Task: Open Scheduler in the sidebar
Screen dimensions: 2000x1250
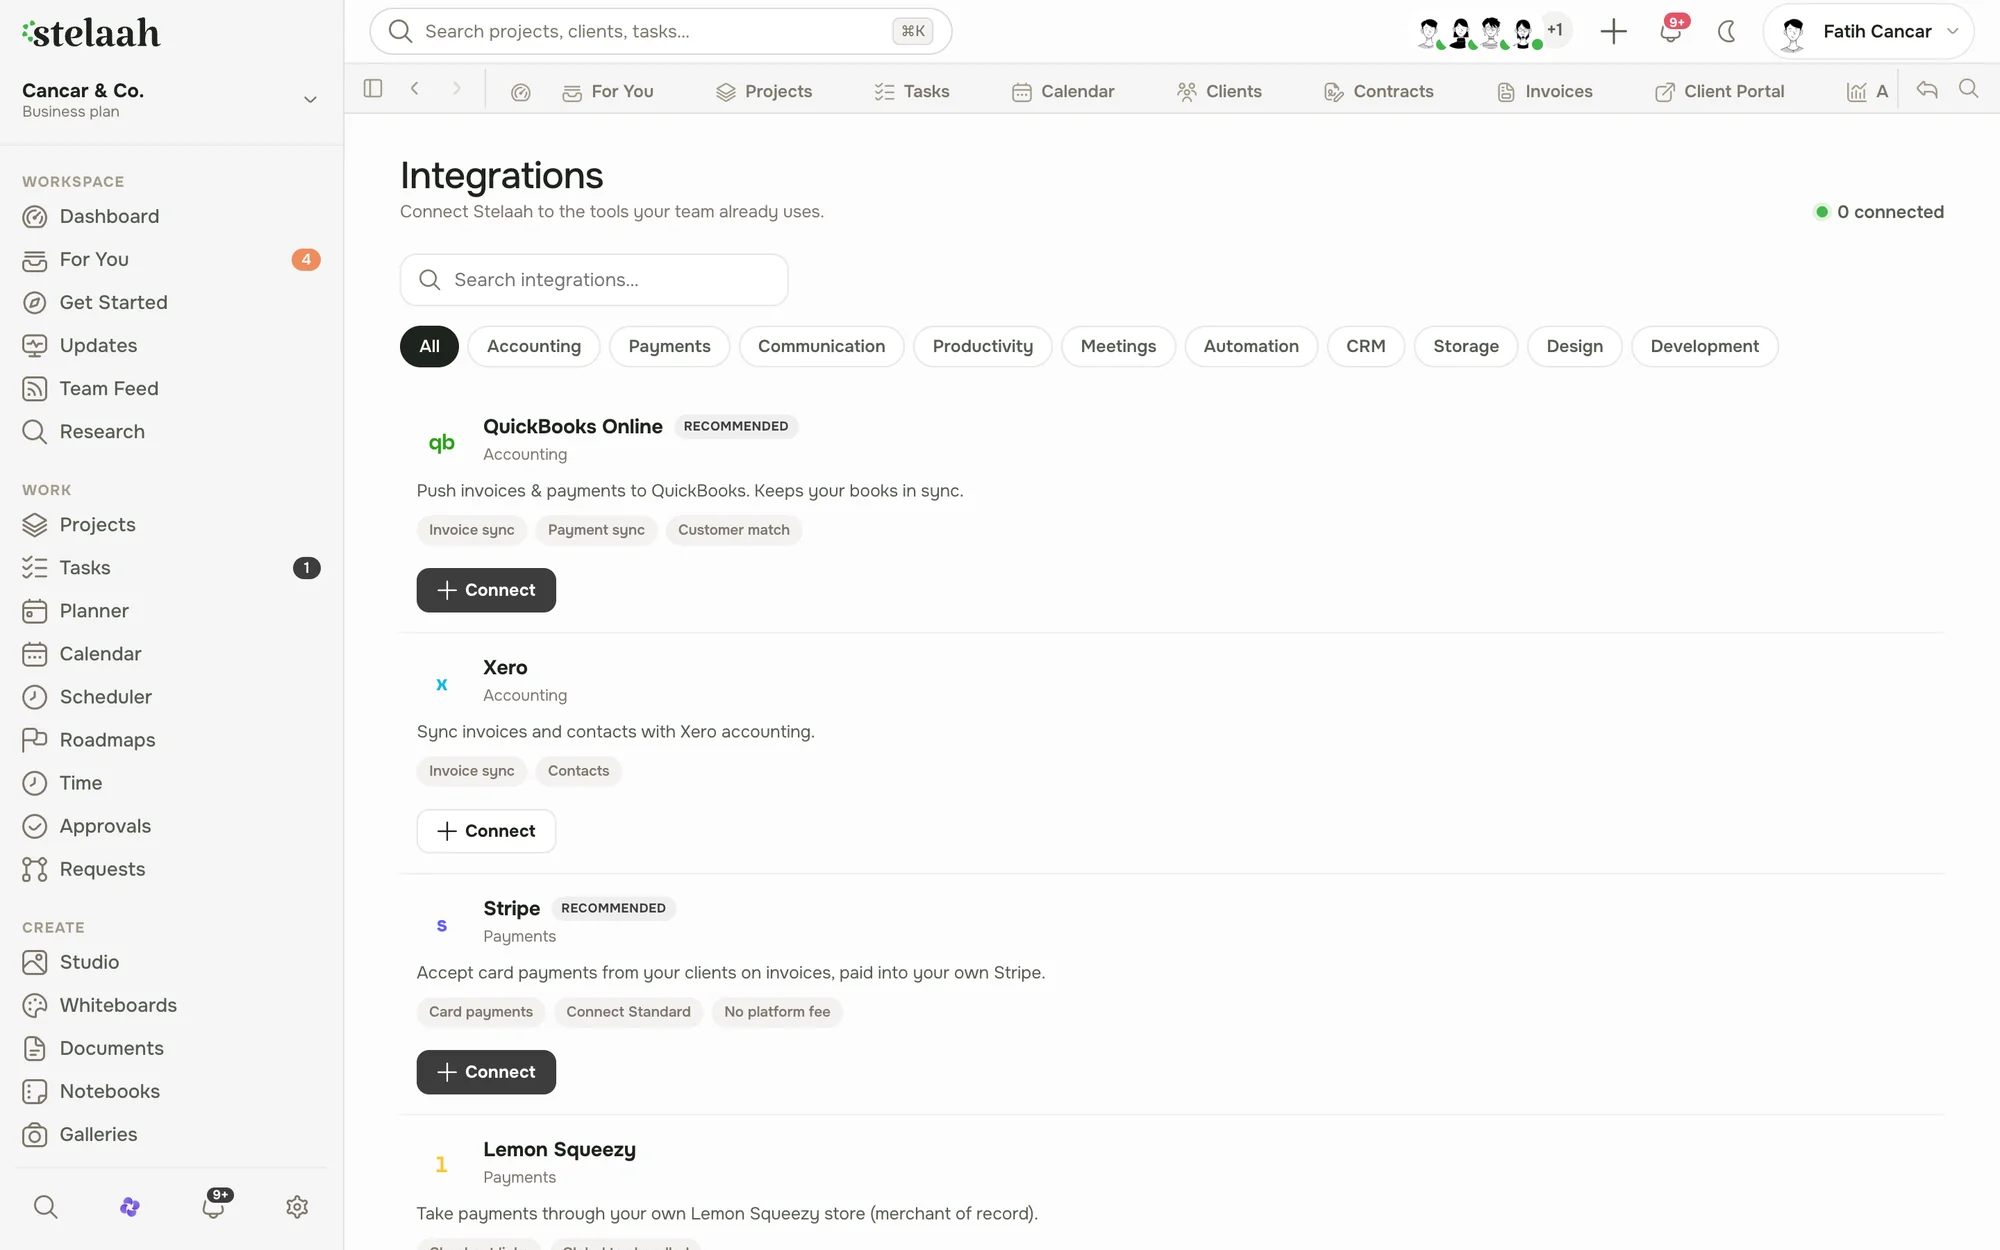Action: click(x=172, y=697)
